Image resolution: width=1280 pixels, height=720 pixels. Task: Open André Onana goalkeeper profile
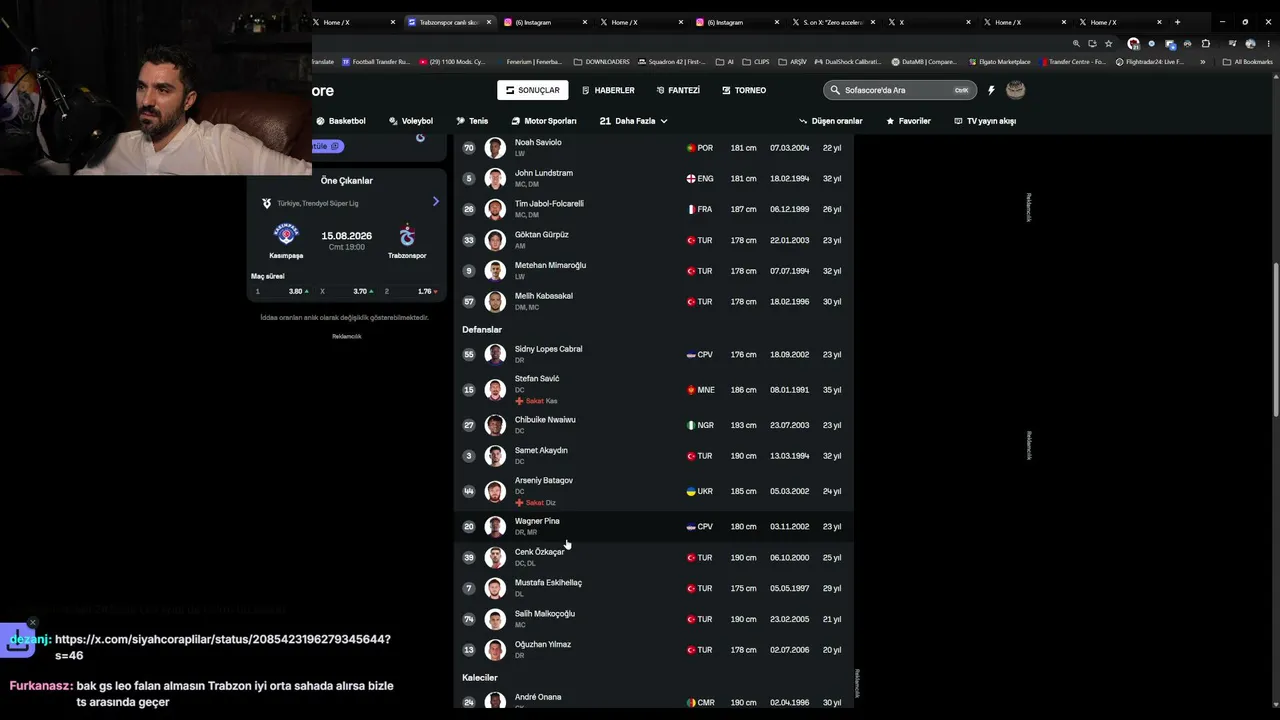click(654, 702)
